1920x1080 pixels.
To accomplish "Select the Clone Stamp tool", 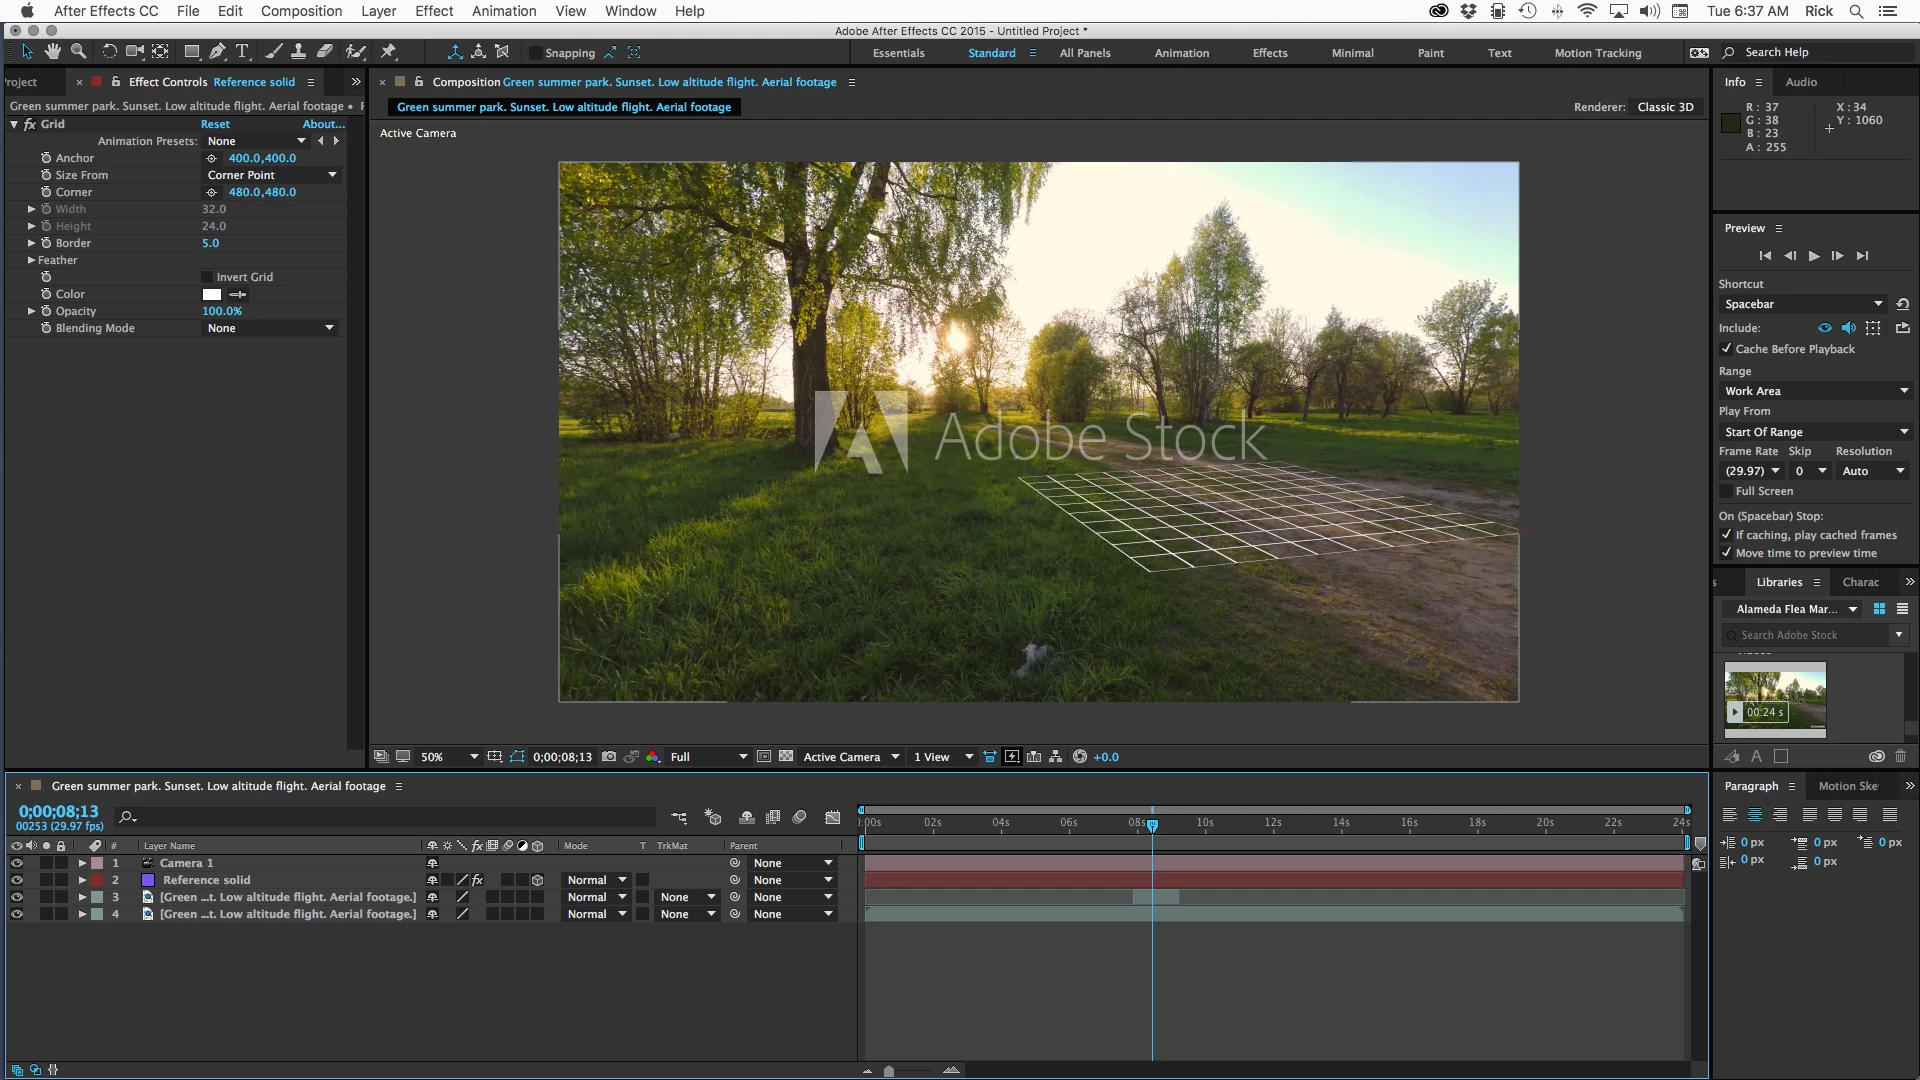I will point(298,52).
